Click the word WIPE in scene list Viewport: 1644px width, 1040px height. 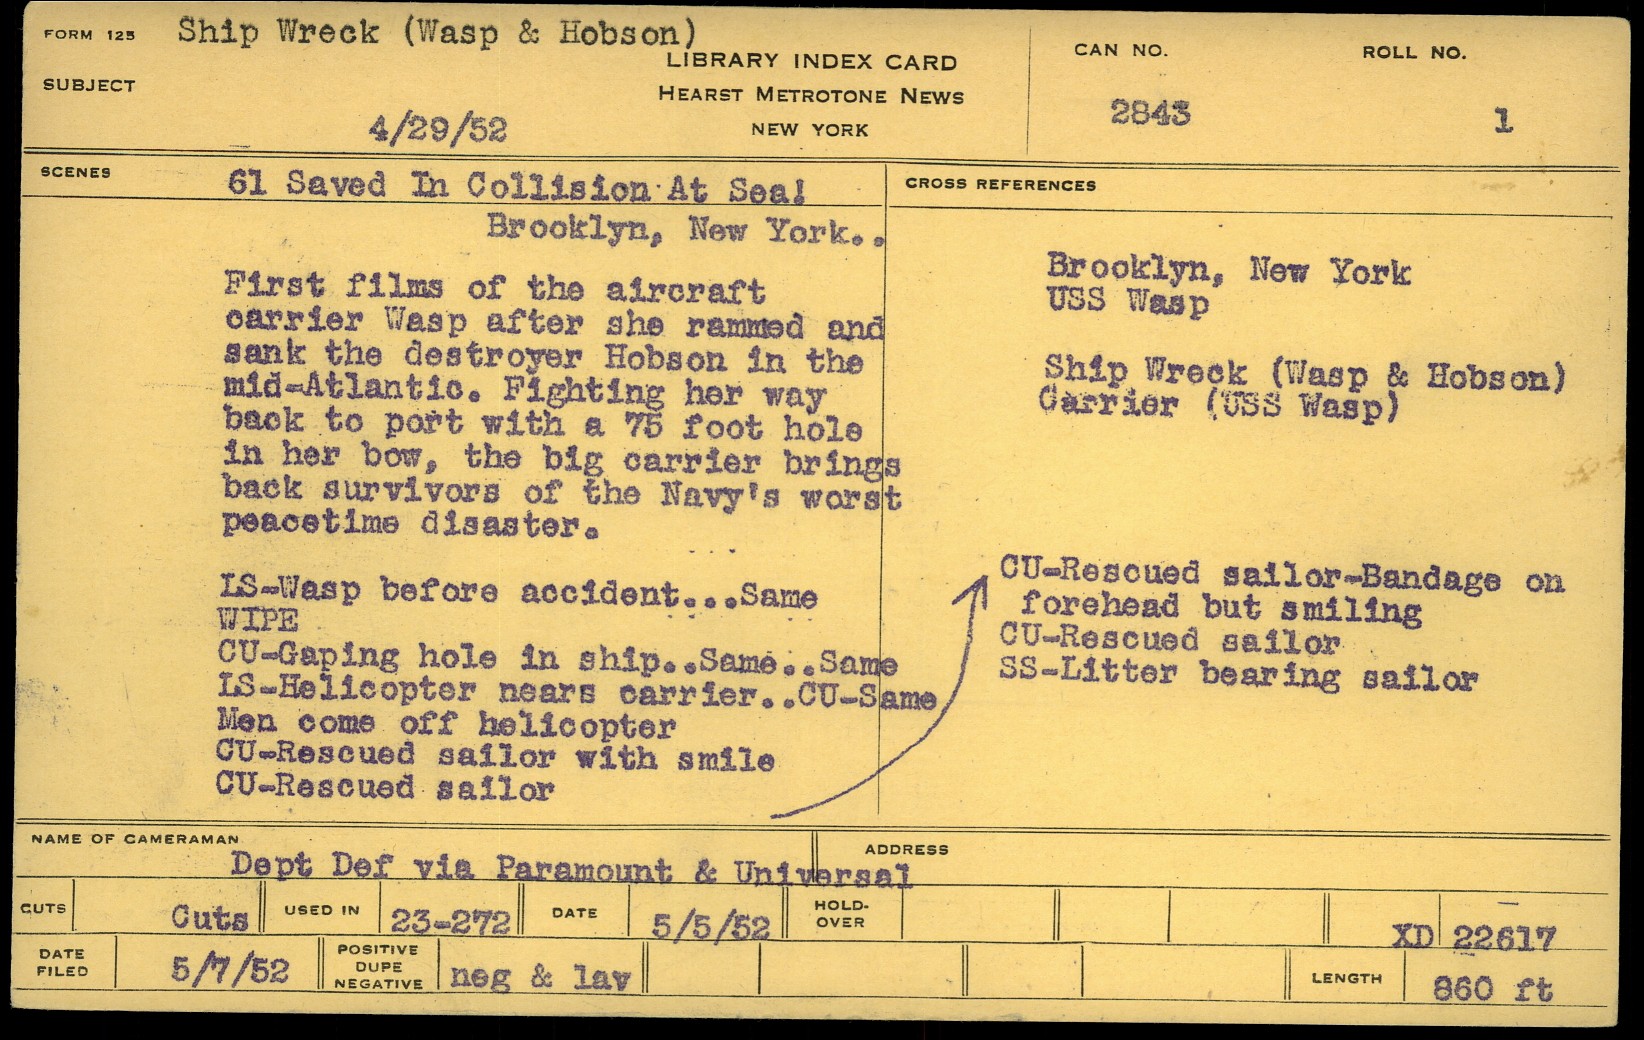pyautogui.click(x=257, y=620)
